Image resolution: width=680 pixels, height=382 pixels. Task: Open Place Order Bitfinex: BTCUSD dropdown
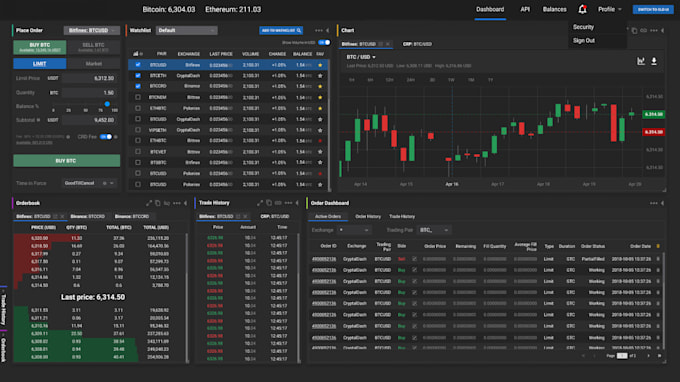pyautogui.click(x=92, y=30)
